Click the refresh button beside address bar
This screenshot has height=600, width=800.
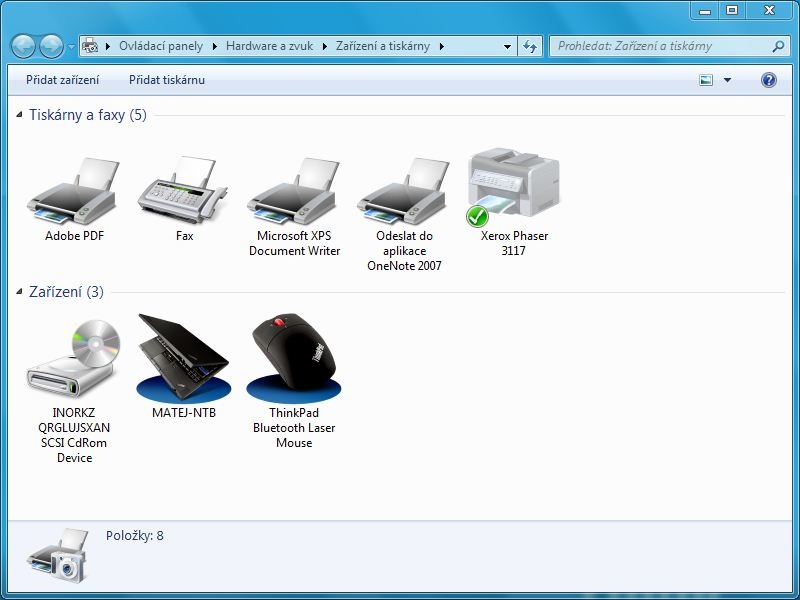click(530, 47)
